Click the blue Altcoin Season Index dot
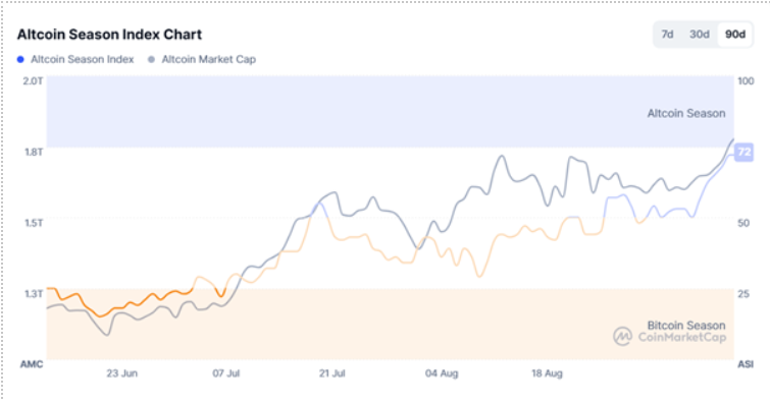The image size is (770, 404). pyautogui.click(x=21, y=60)
